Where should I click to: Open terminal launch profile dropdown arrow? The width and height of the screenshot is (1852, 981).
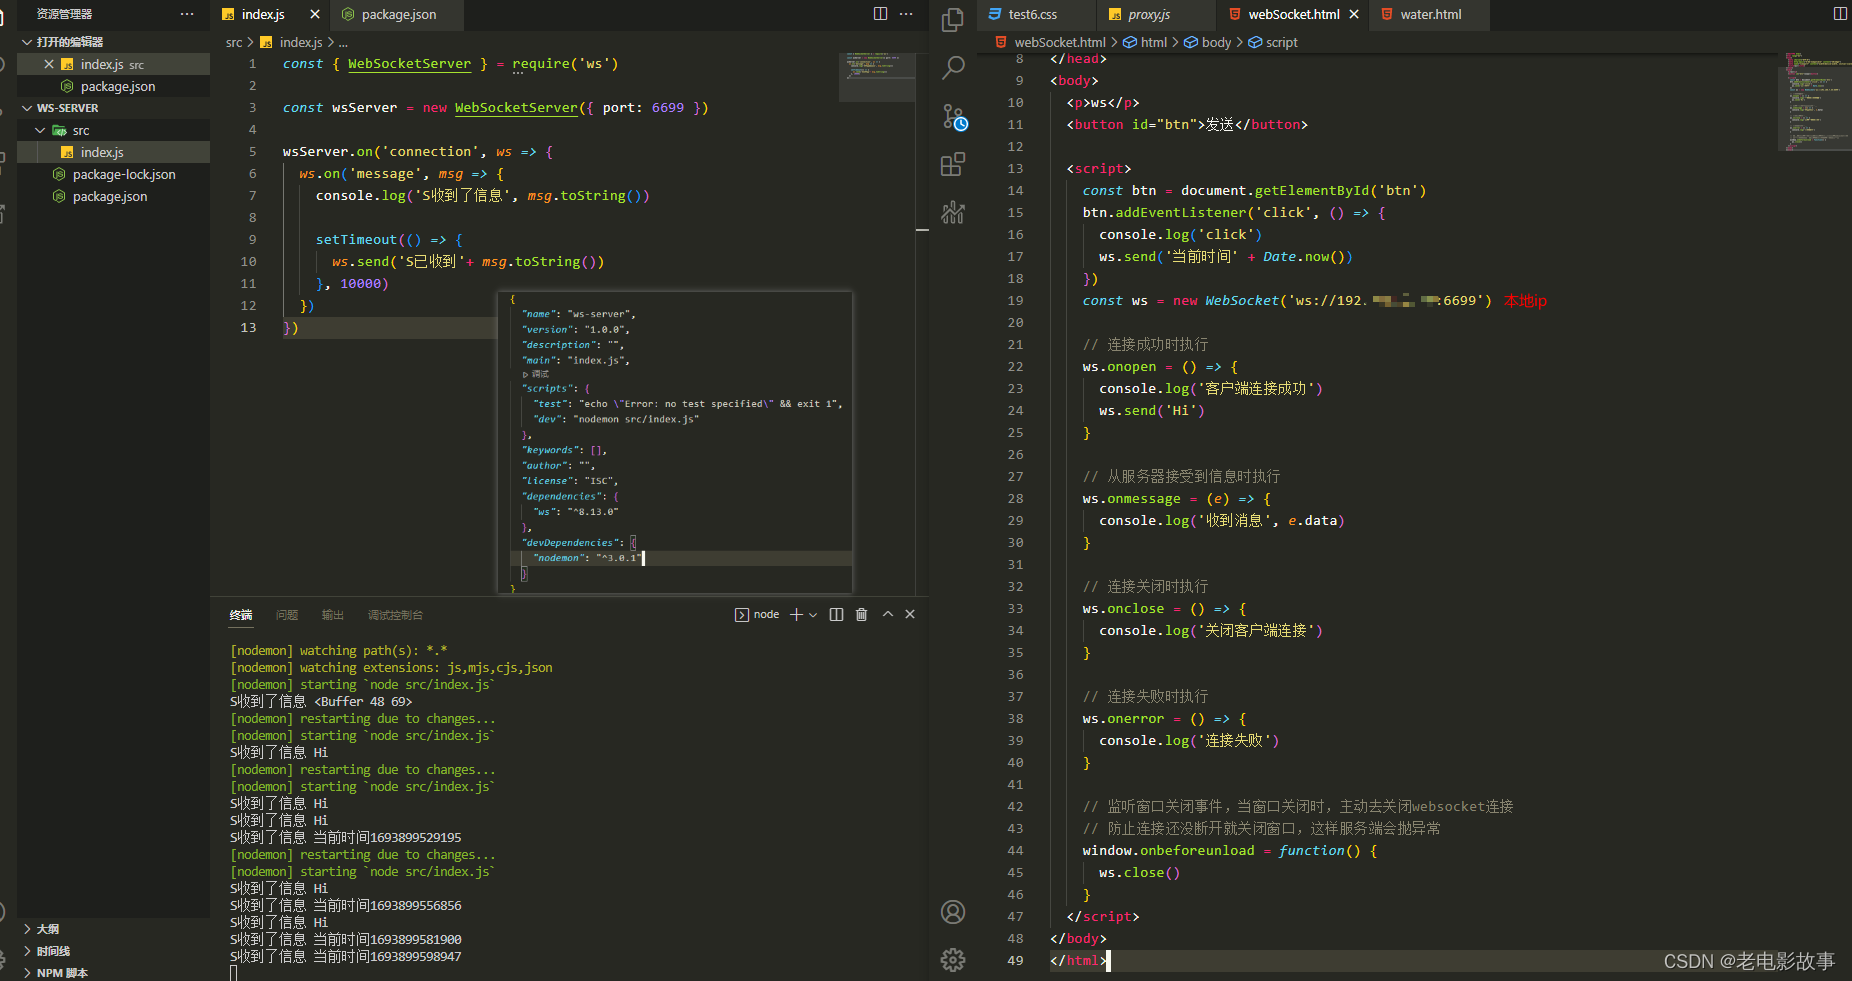(x=813, y=615)
